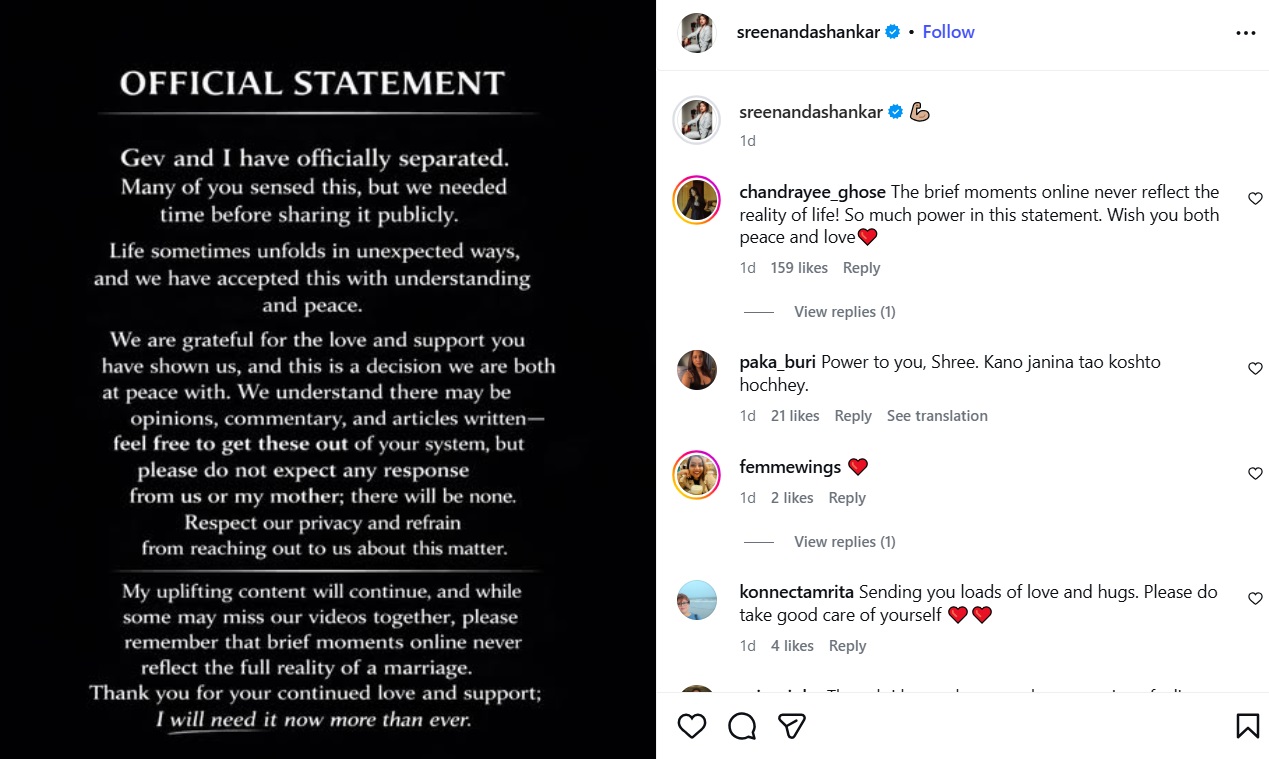Viewport: 1269px width, 759px height.
Task: Save the post with the bookmark icon
Action: pyautogui.click(x=1247, y=726)
